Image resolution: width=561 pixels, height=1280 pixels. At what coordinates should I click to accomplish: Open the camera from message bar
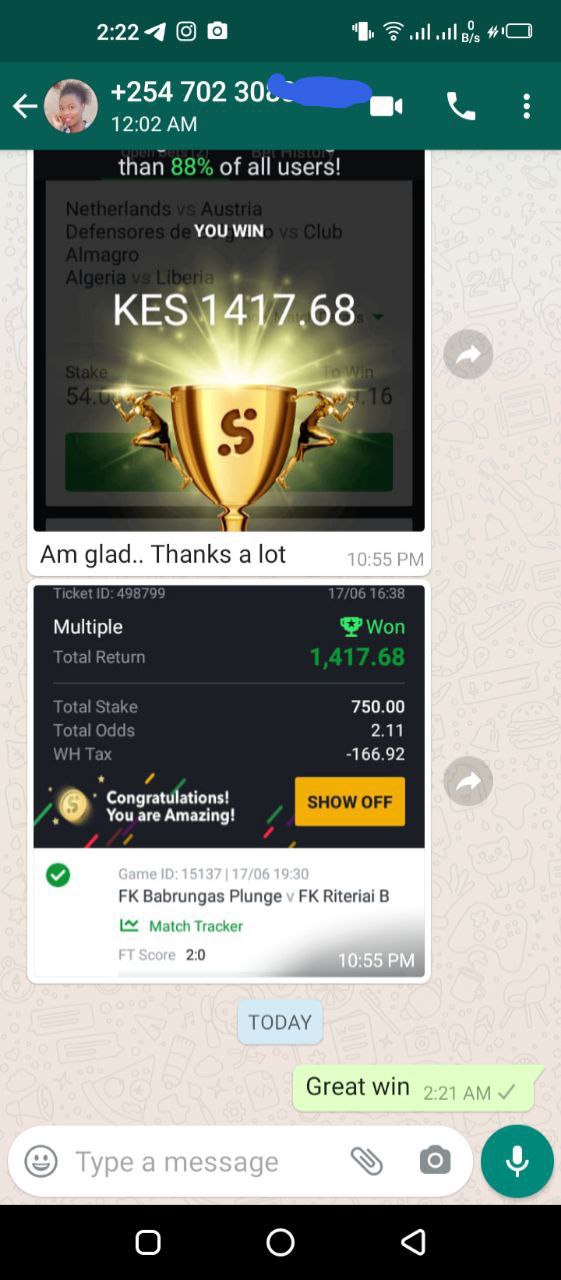point(434,1161)
